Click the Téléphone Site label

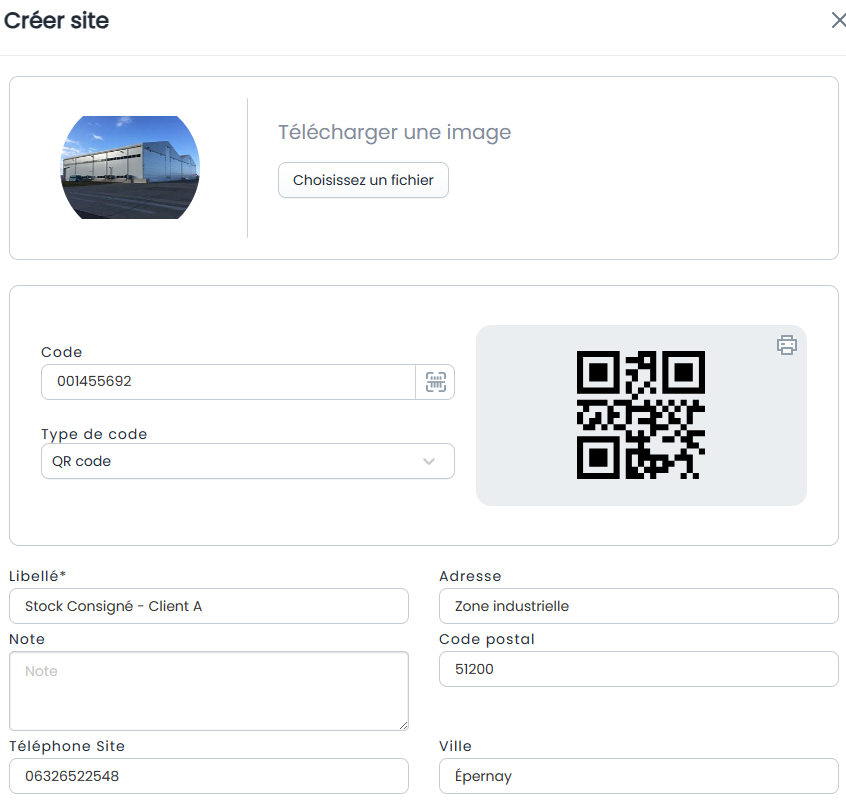[x=67, y=746]
